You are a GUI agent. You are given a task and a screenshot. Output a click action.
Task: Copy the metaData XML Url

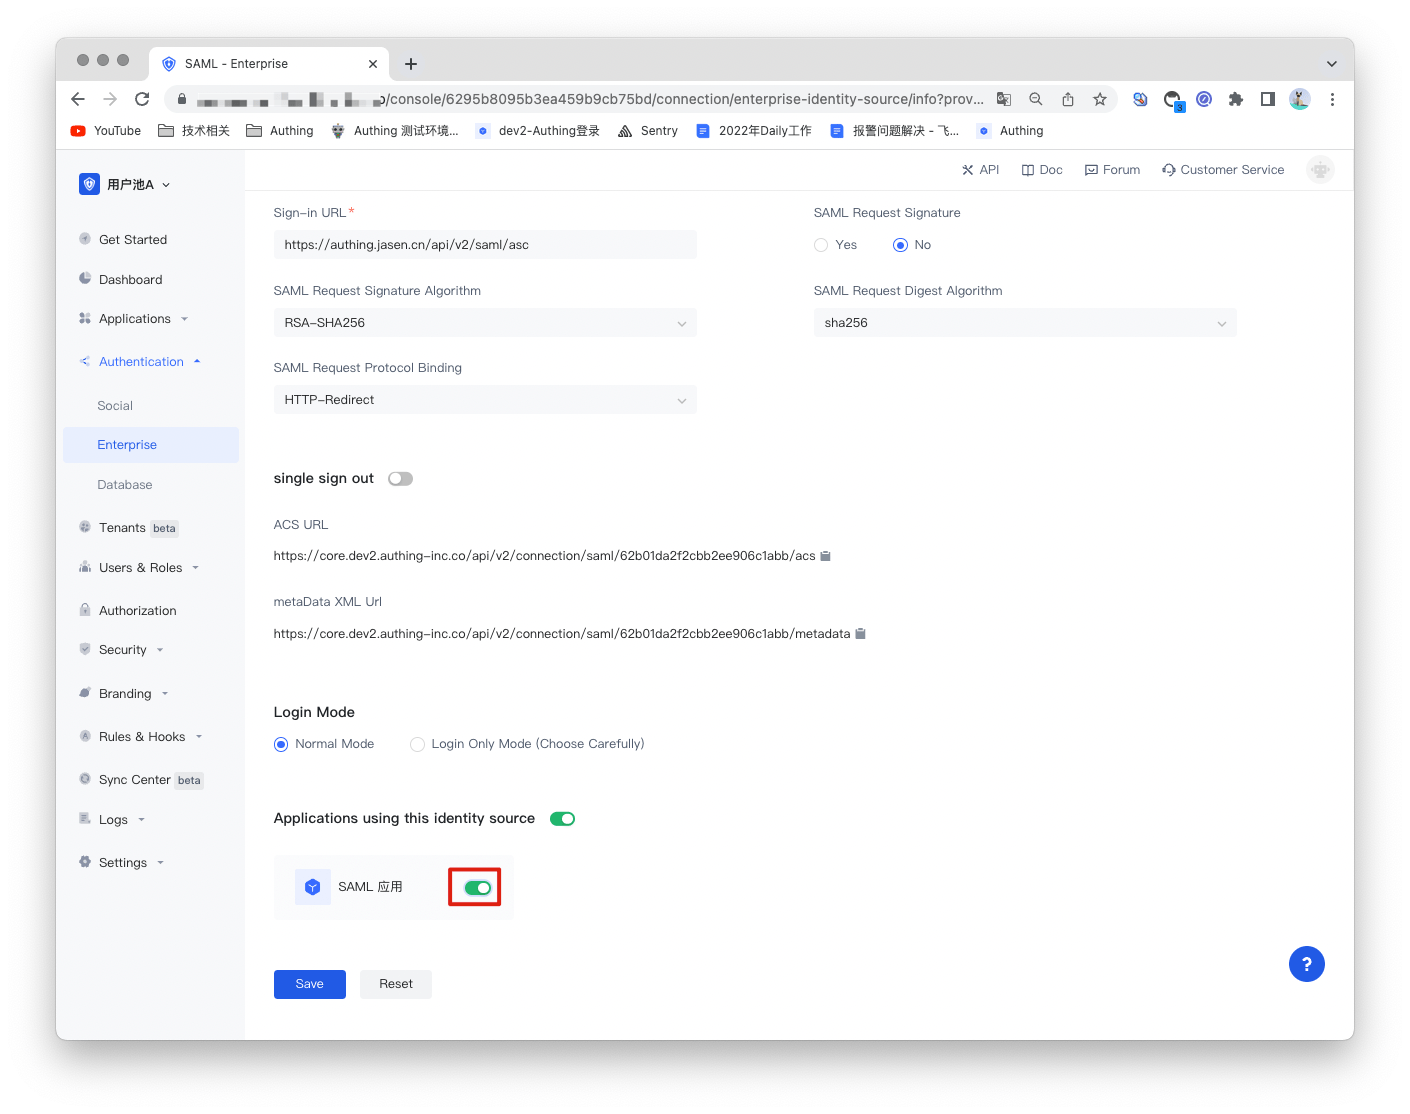click(860, 634)
